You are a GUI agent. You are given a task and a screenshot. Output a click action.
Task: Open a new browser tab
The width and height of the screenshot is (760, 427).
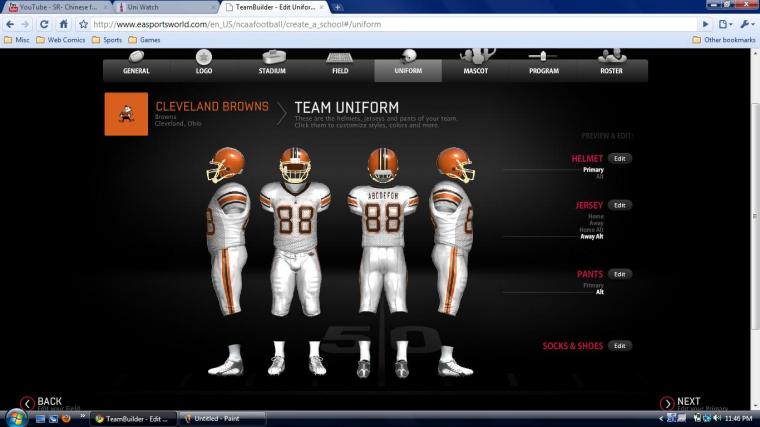337,7
